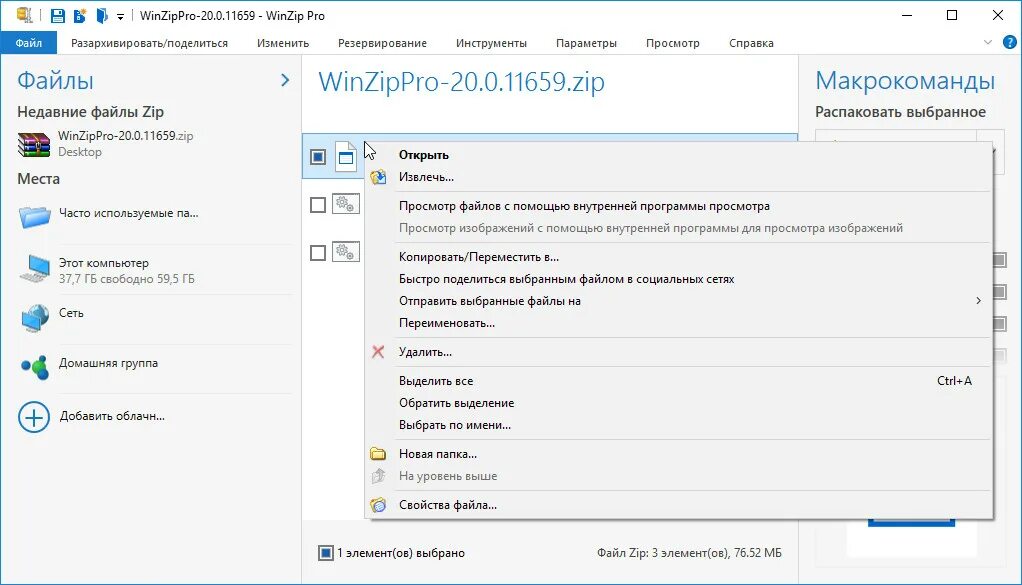Expand the Файлы pane with the arrow
This screenshot has height=585, width=1022.
pos(285,80)
